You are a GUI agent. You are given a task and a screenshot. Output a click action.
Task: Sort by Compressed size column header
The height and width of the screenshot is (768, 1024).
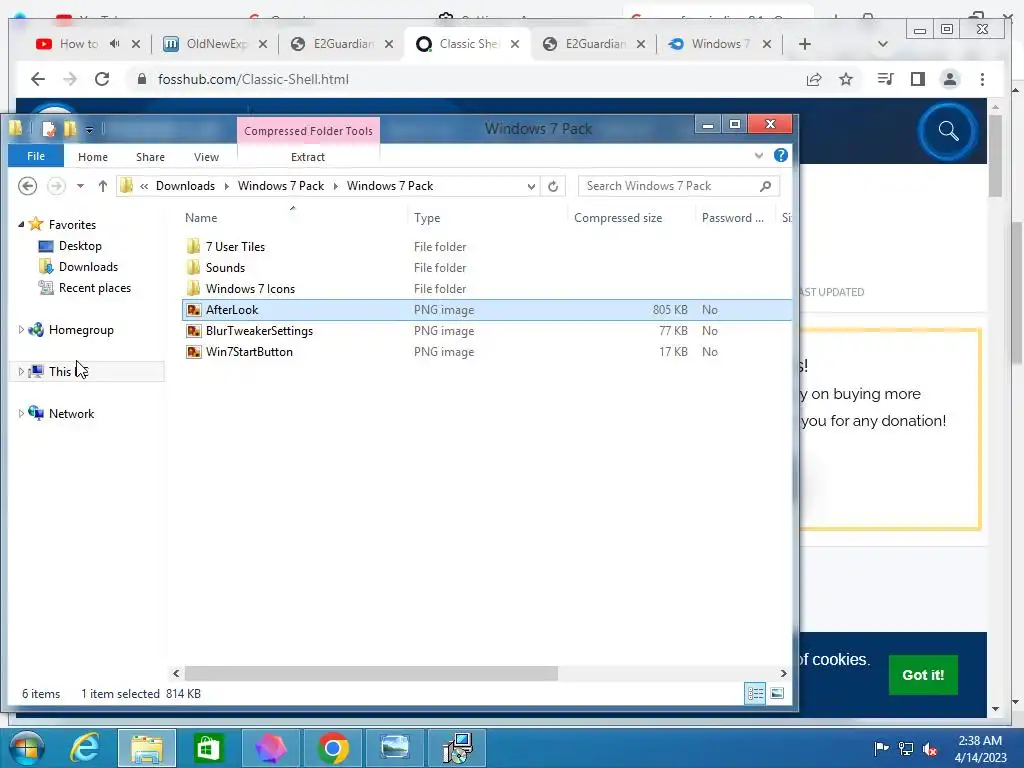[x=618, y=218]
